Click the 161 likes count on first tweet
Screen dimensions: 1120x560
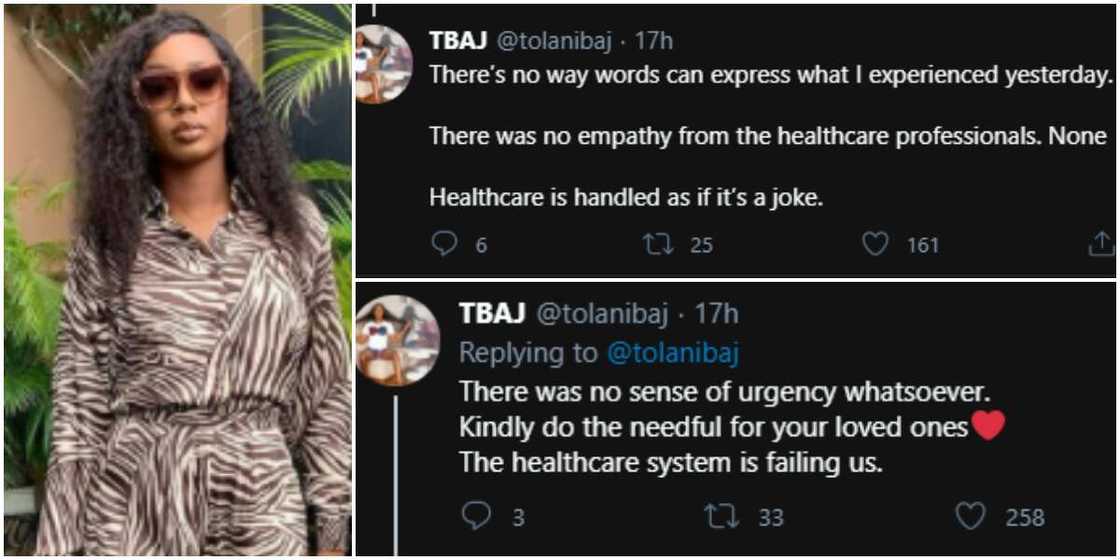[922, 244]
